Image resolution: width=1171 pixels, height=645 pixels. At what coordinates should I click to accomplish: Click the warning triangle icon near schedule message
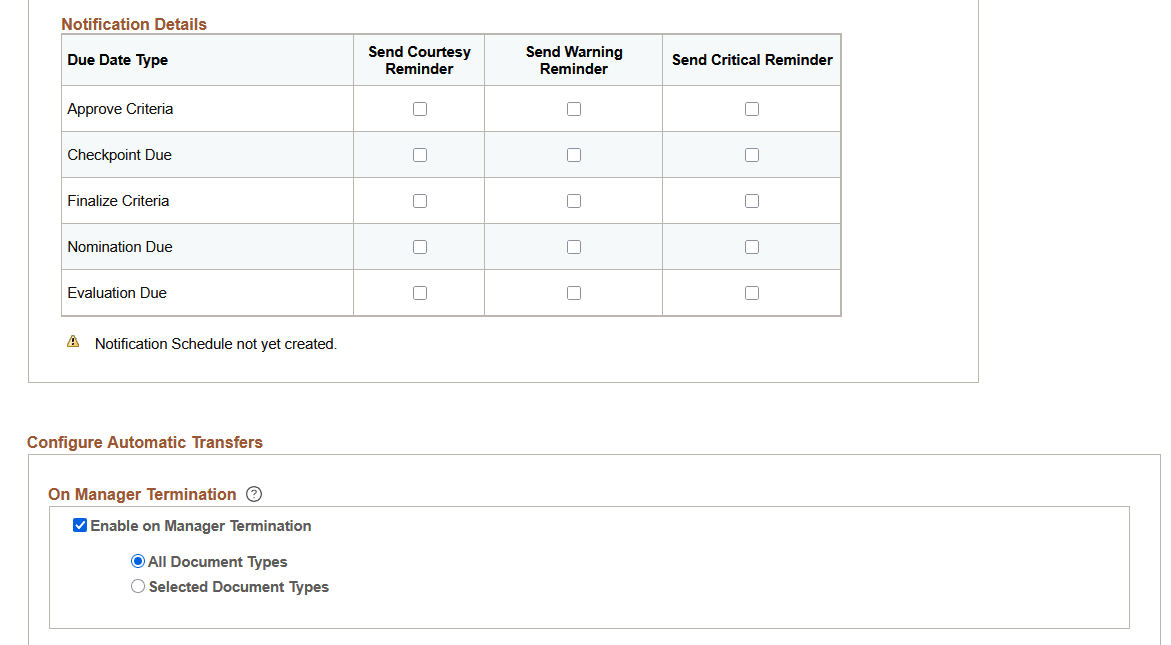(x=72, y=343)
